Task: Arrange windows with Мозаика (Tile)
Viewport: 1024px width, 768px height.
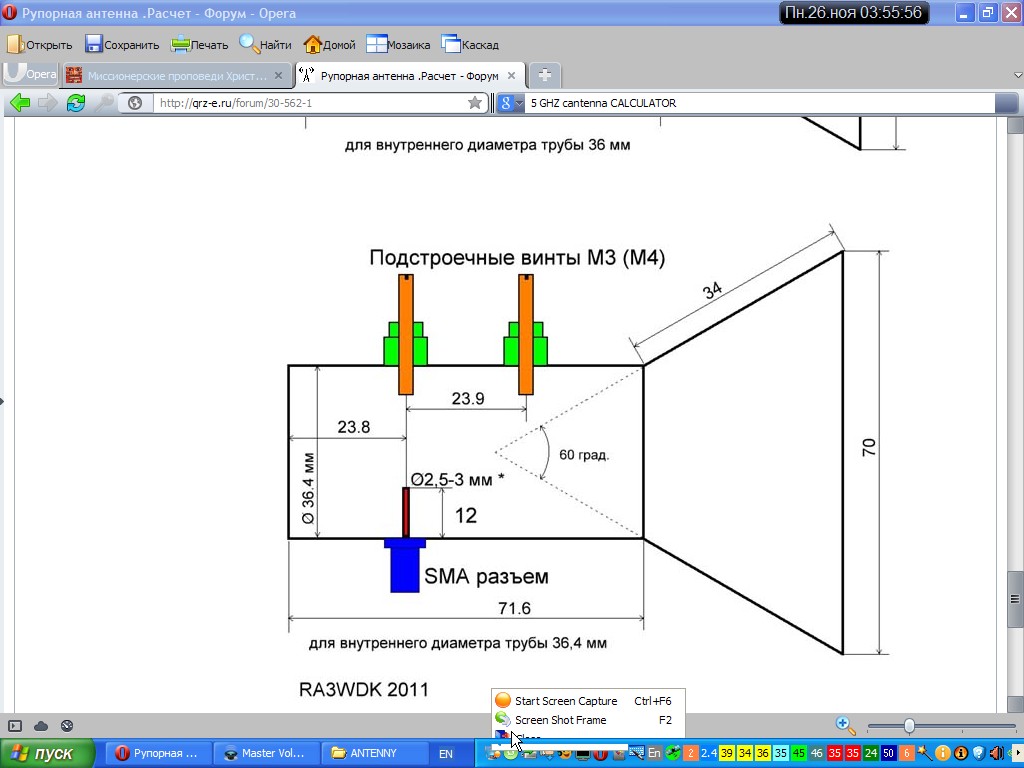Action: [x=398, y=44]
